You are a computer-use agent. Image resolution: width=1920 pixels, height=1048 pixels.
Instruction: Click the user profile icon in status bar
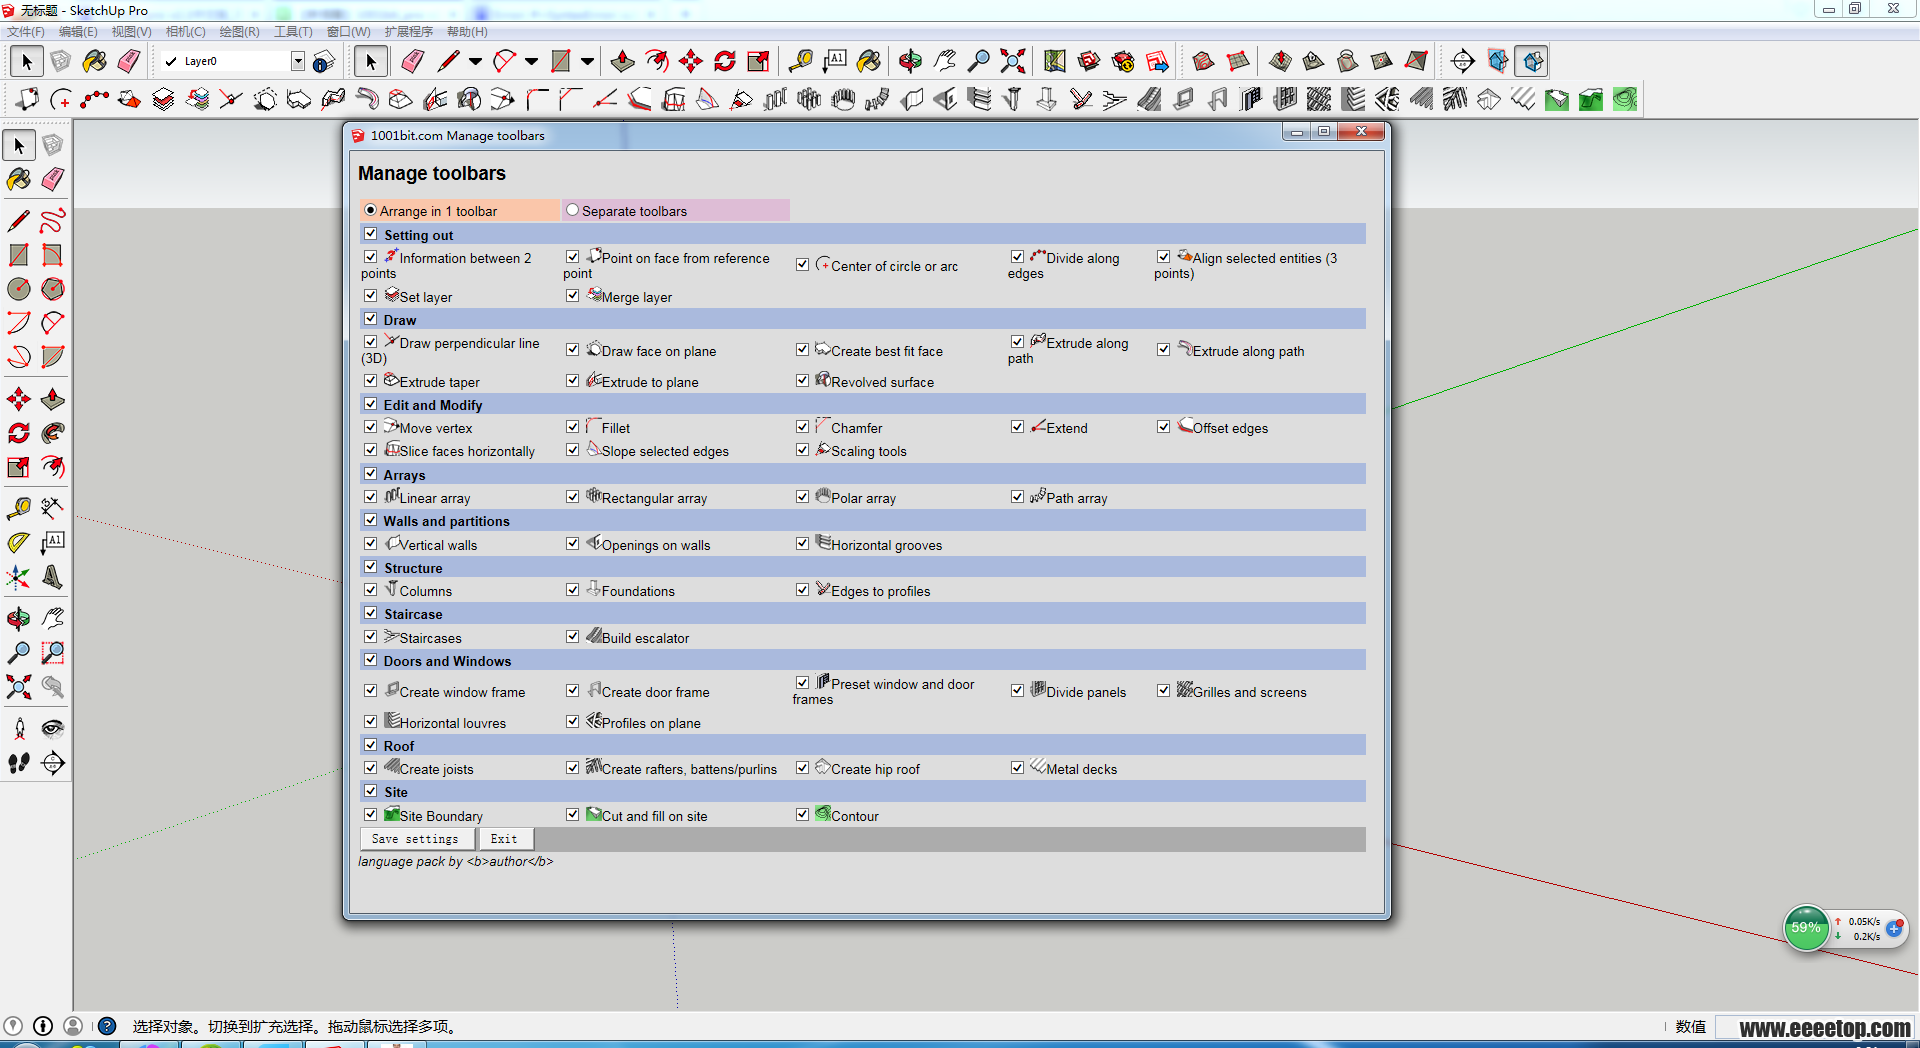pyautogui.click(x=73, y=1026)
